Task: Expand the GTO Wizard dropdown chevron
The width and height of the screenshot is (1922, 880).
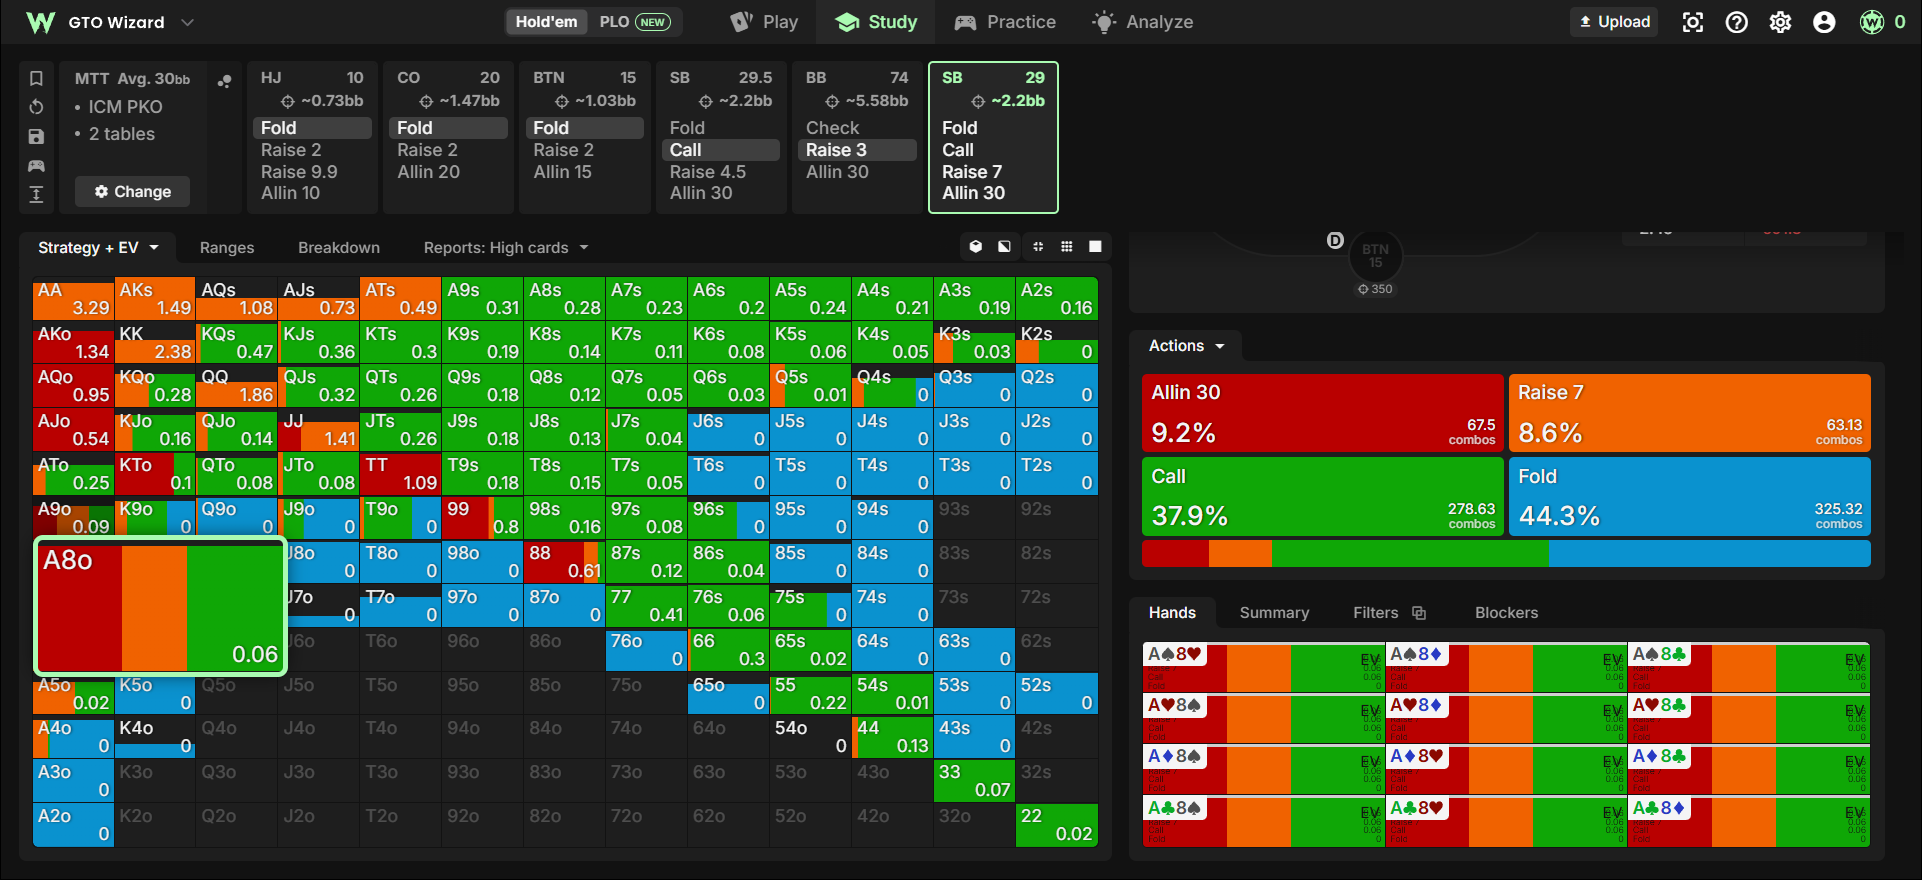Action: 187,22
